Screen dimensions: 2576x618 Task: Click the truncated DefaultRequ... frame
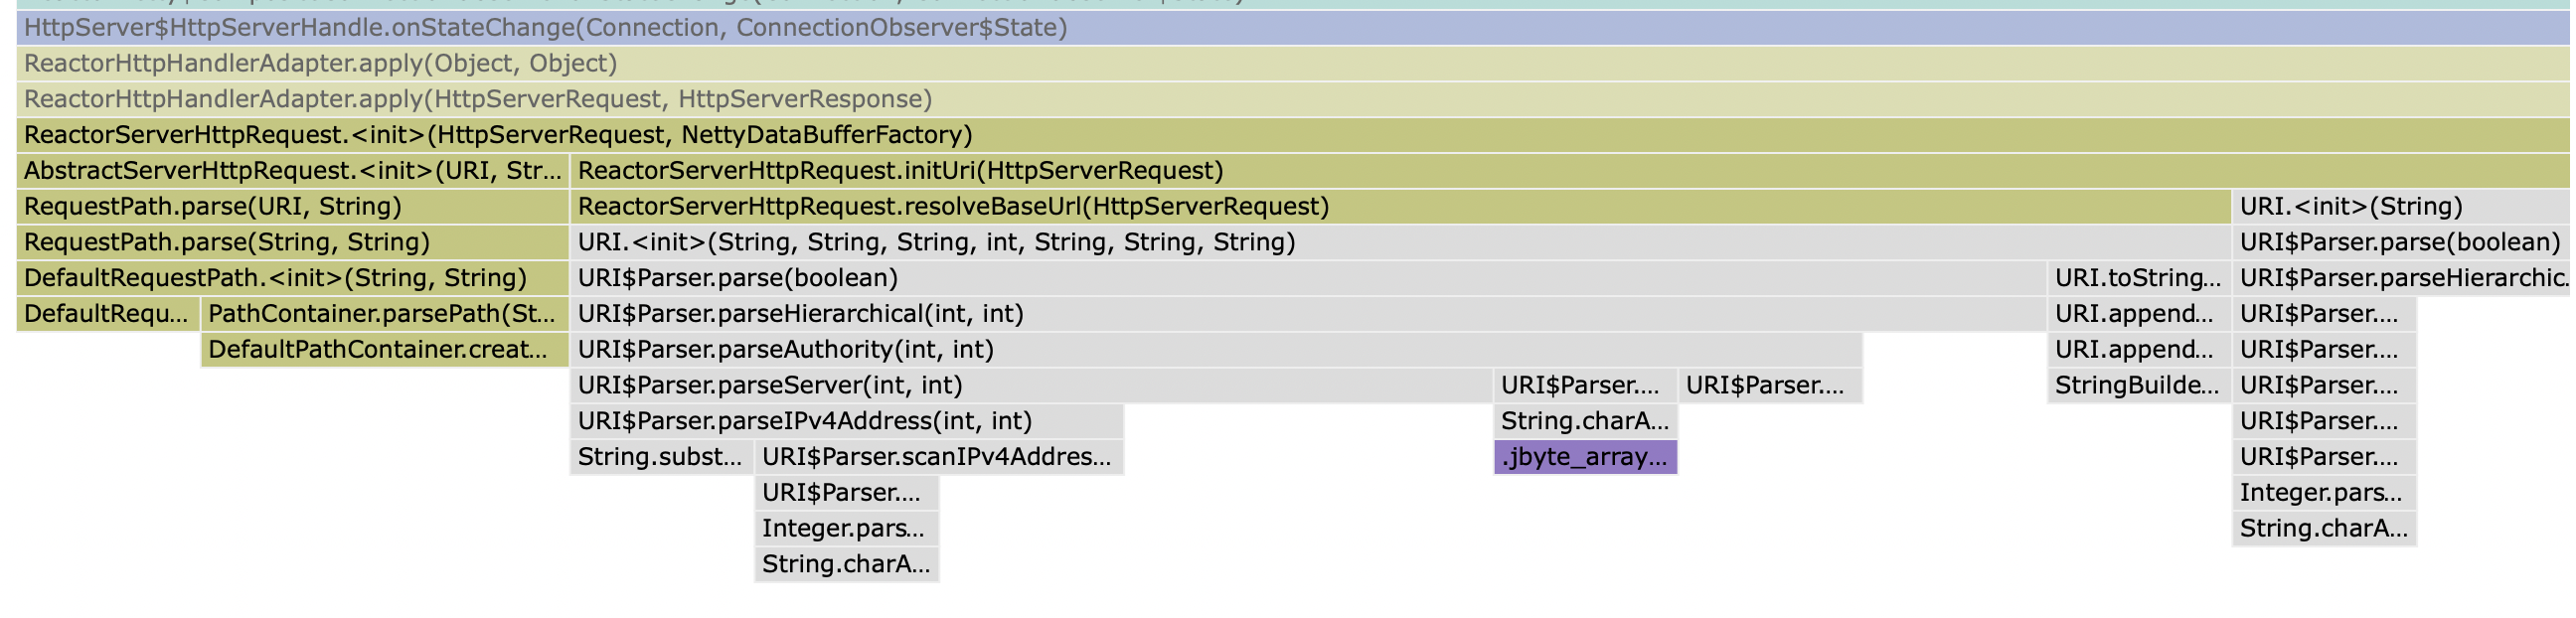109,314
